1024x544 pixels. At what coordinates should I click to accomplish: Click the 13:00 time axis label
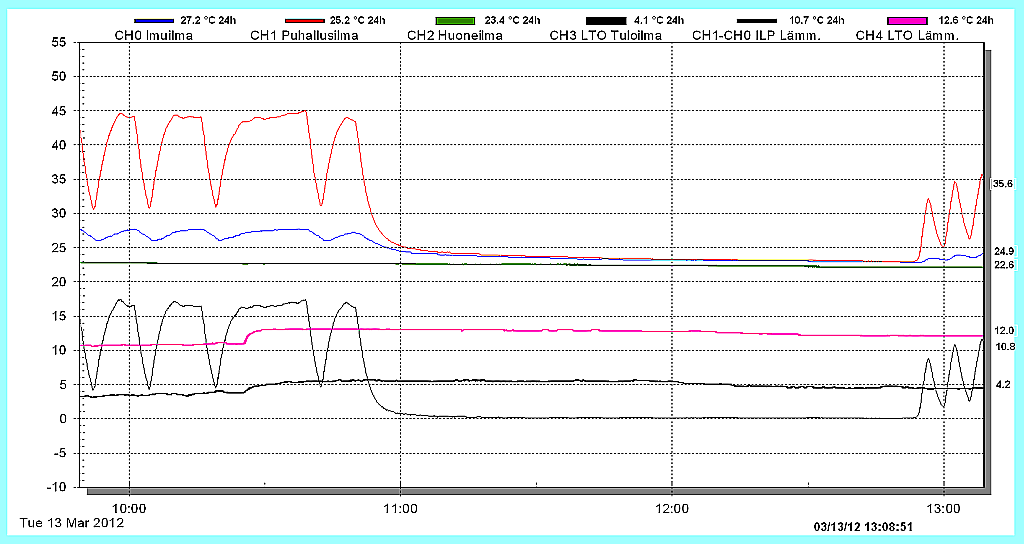pos(944,507)
